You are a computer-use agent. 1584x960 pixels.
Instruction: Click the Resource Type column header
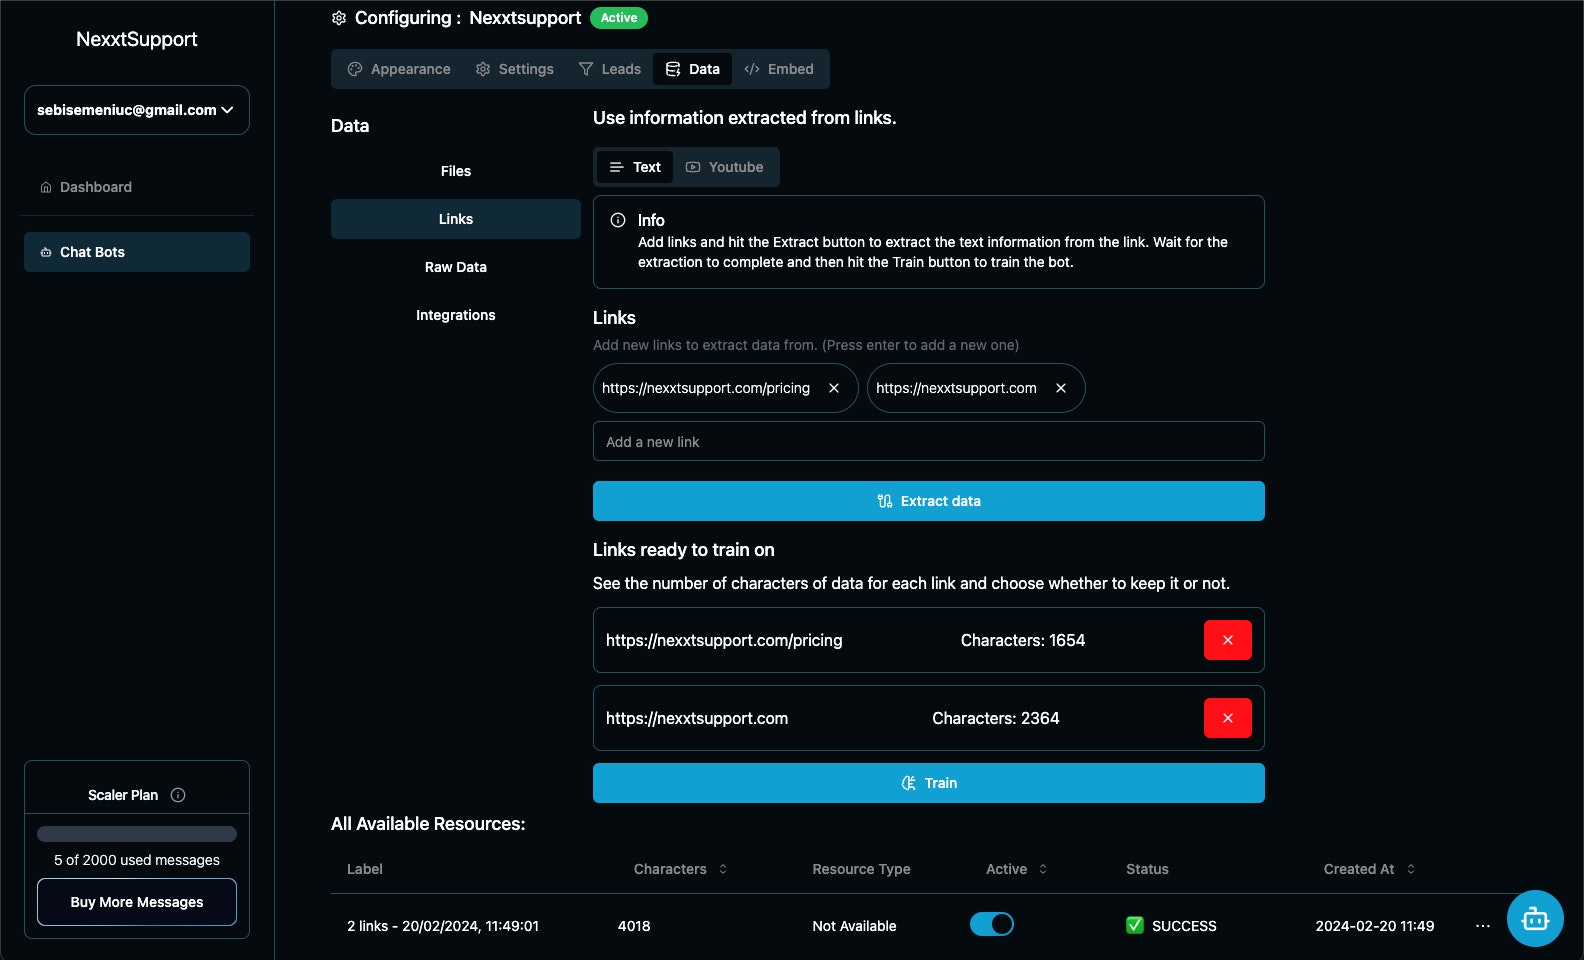[861, 869]
